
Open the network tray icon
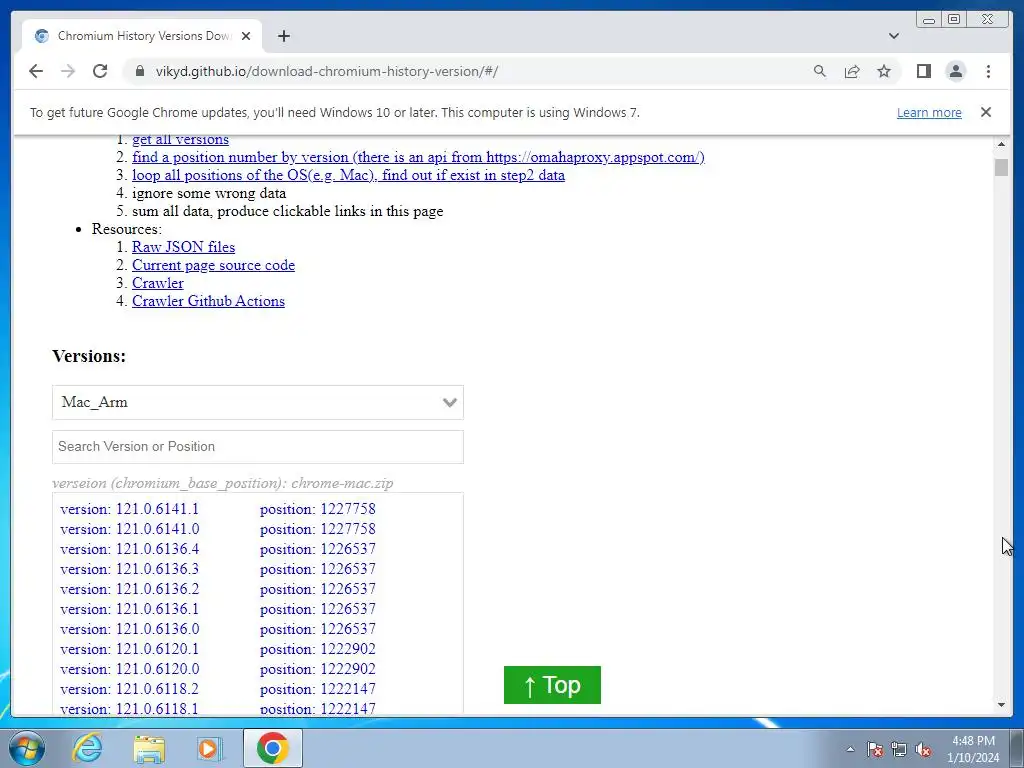click(899, 749)
